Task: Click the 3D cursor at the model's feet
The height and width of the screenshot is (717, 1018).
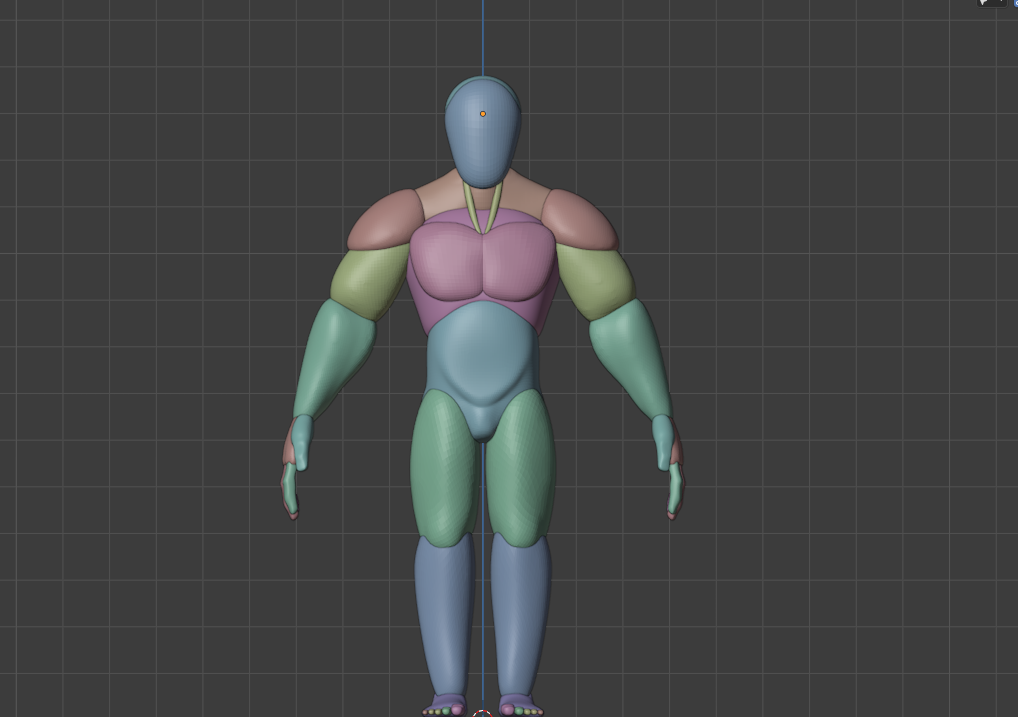Action: point(483,714)
